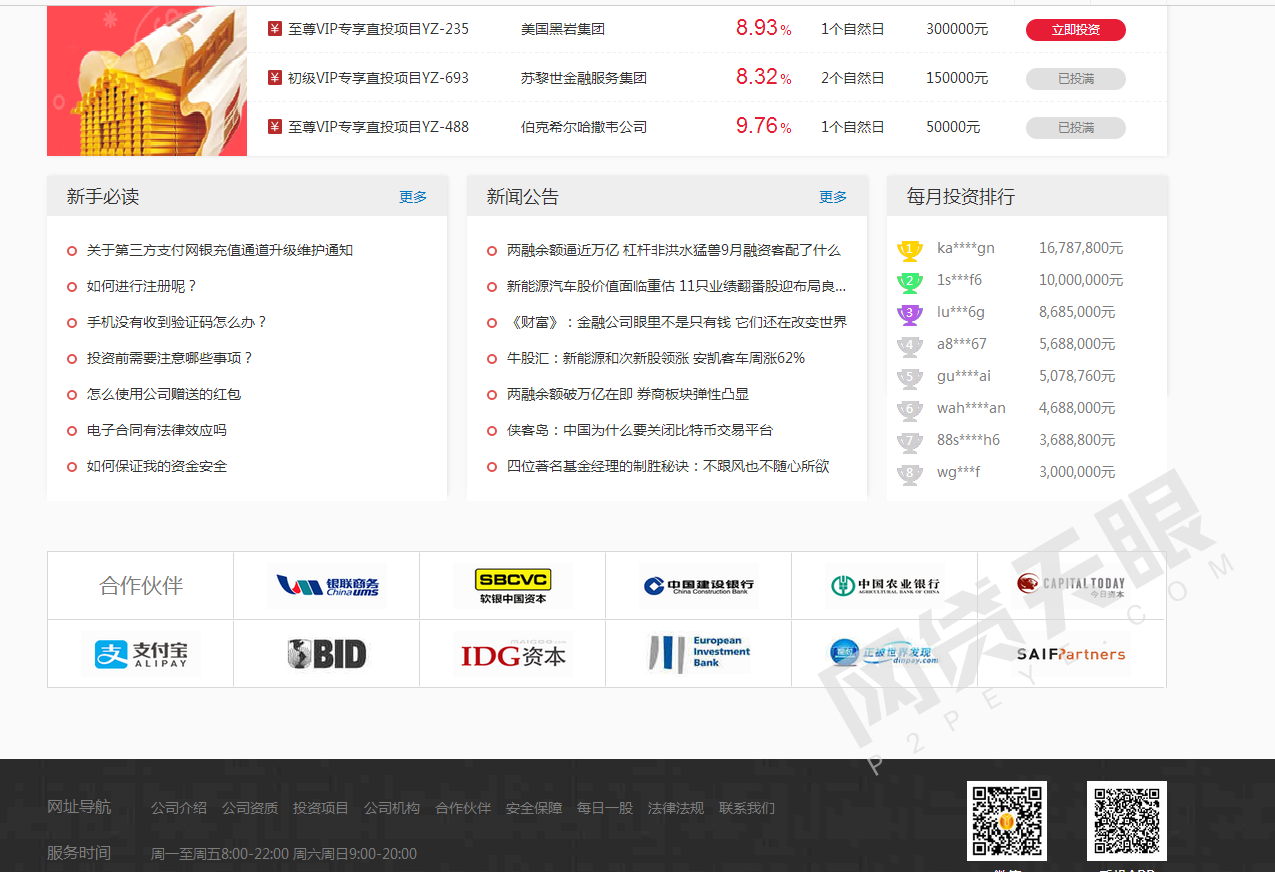
Task: Open news 四位著名基金经理的制胜秘诀
Action: (x=668, y=466)
